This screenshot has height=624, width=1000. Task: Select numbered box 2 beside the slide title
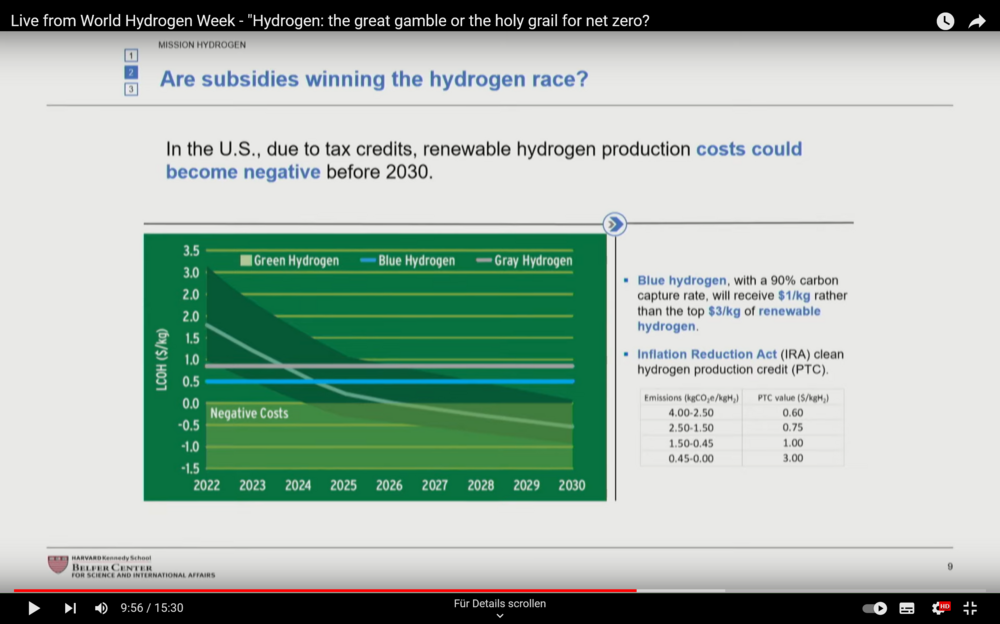click(x=130, y=72)
